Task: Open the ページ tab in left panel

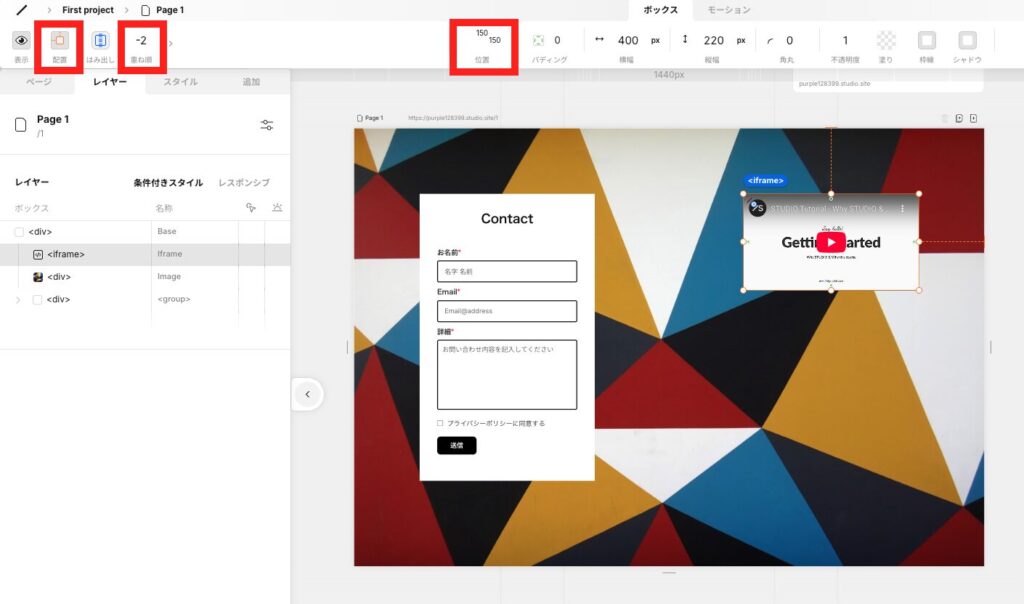Action: [x=39, y=82]
